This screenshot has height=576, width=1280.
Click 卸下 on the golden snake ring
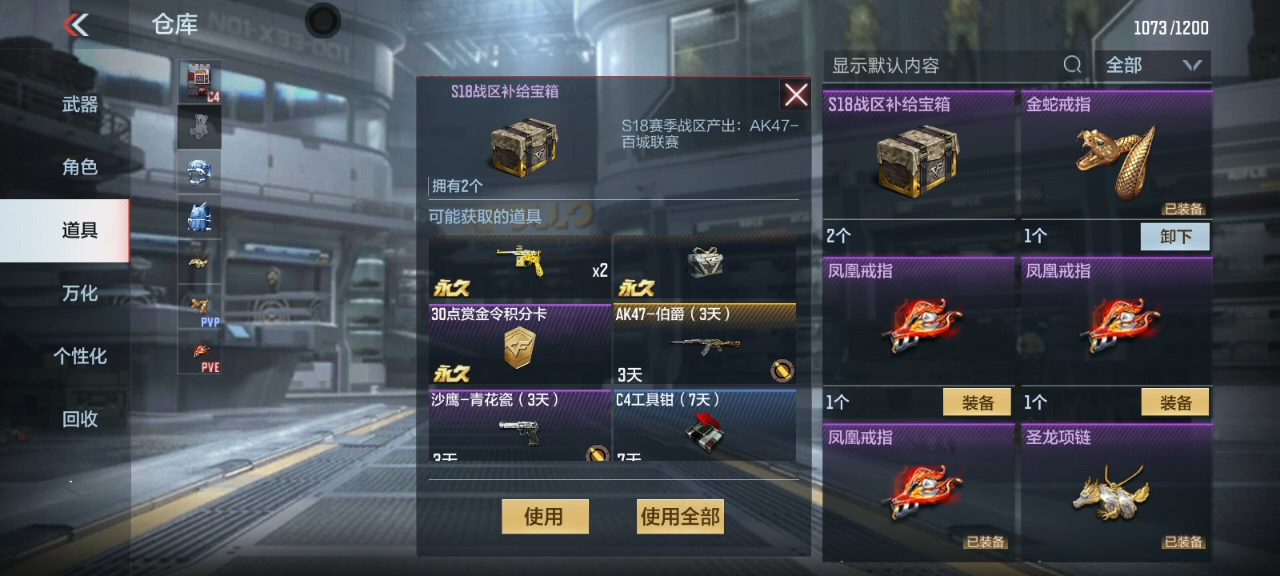[1175, 236]
